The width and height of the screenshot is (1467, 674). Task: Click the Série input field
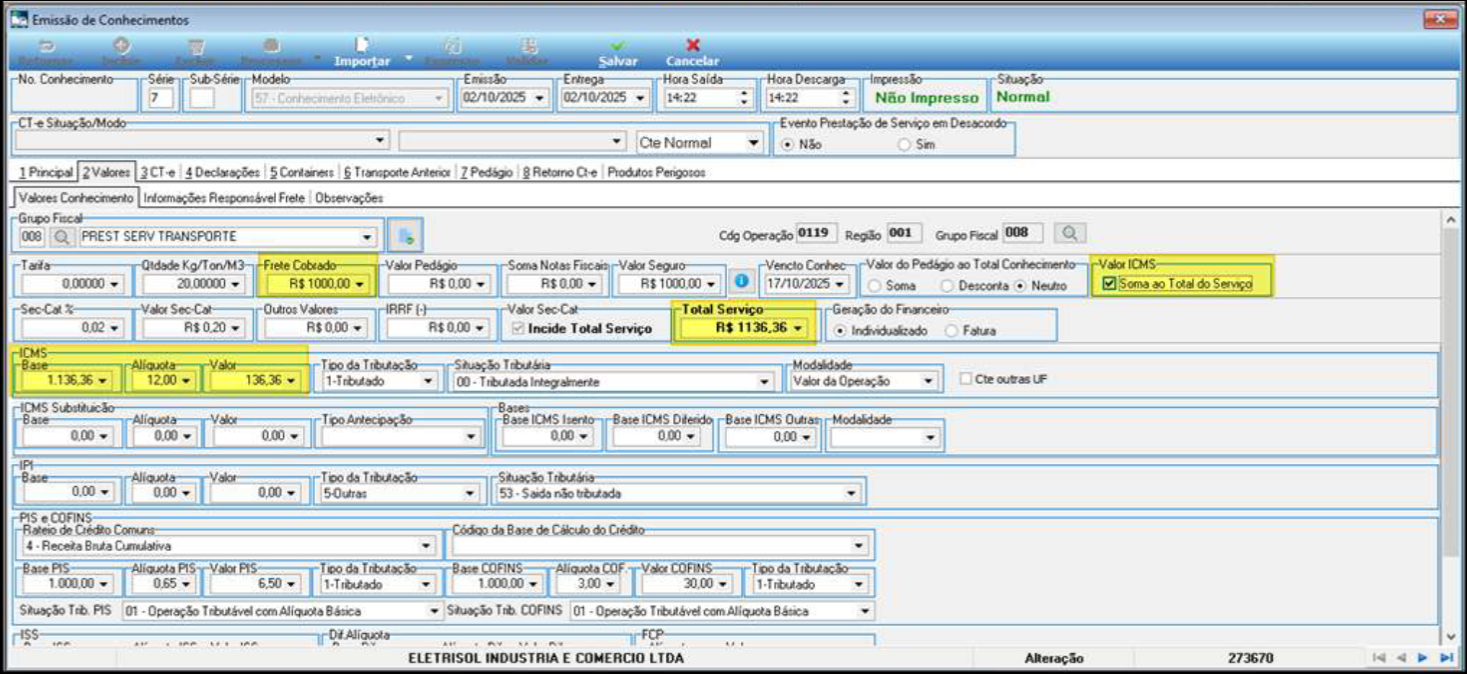(160, 98)
